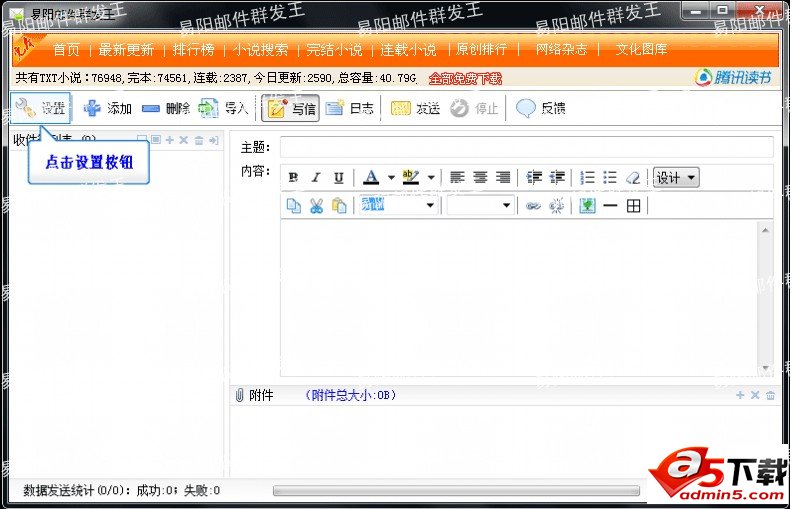793x509 pixels.
Task: Open the 排行榜 banner tab
Action: [194, 50]
